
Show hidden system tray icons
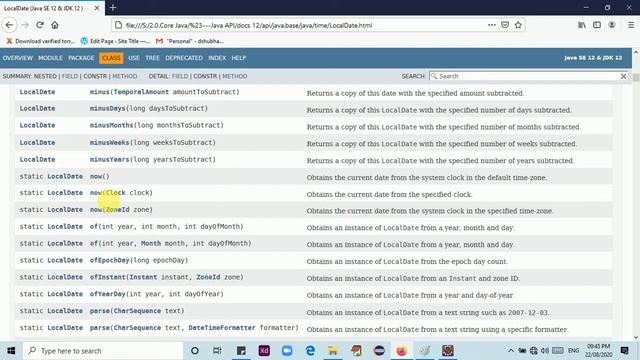click(x=511, y=351)
